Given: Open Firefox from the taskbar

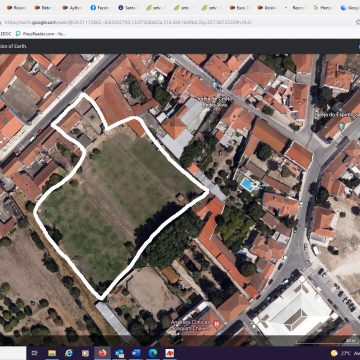Looking at the screenshot, I should [x=102, y=353].
